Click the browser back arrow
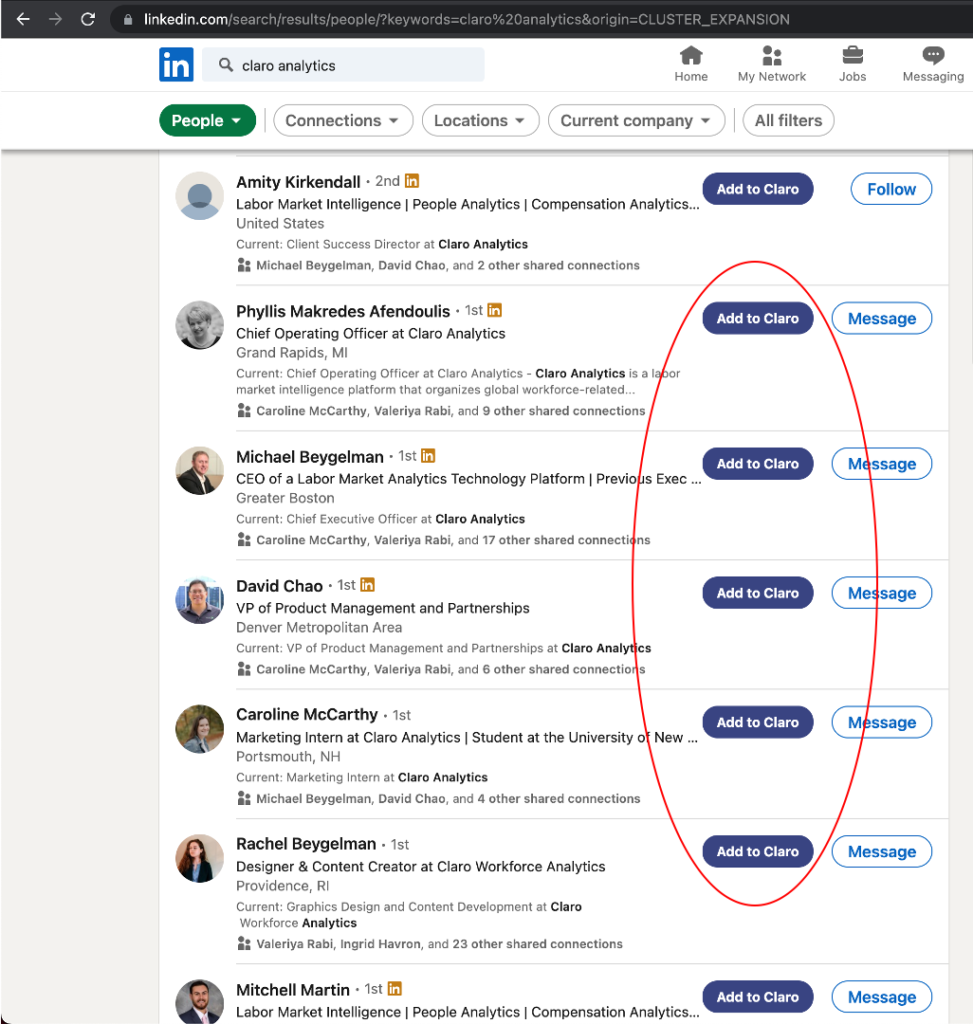 24,19
